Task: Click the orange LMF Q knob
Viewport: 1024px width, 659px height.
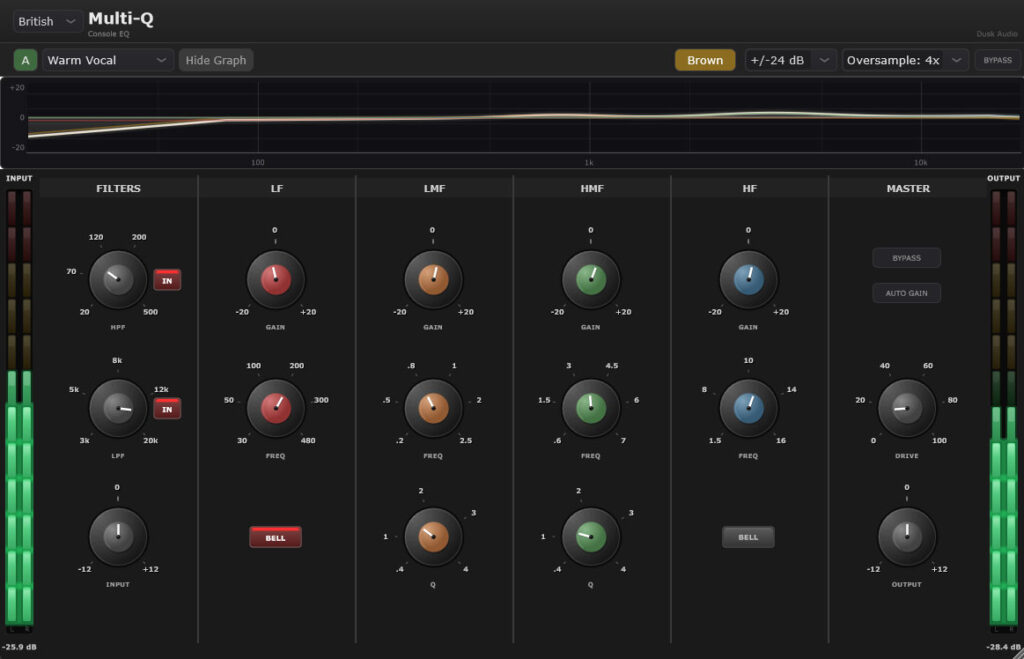Action: pyautogui.click(x=433, y=537)
